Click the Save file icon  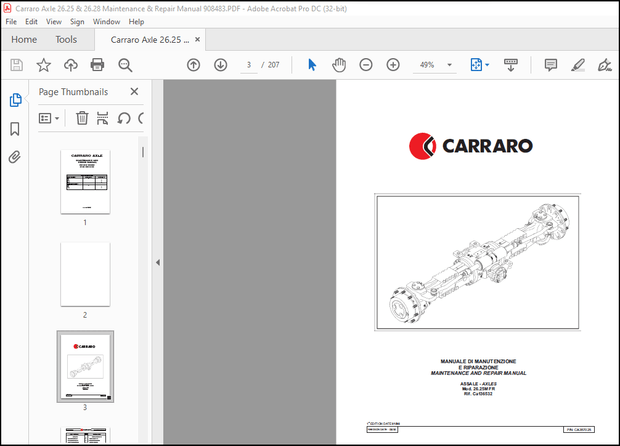pos(16,65)
